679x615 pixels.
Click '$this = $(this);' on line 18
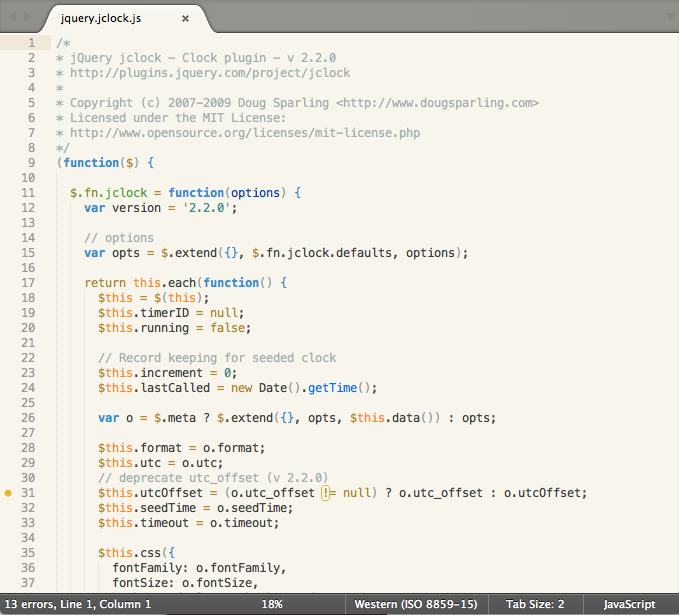tap(154, 298)
